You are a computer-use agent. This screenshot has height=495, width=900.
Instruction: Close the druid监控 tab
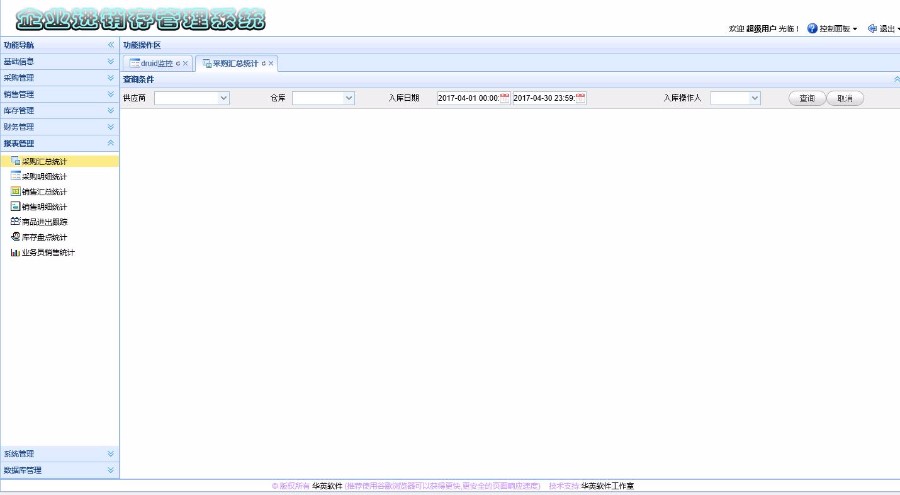coord(185,64)
